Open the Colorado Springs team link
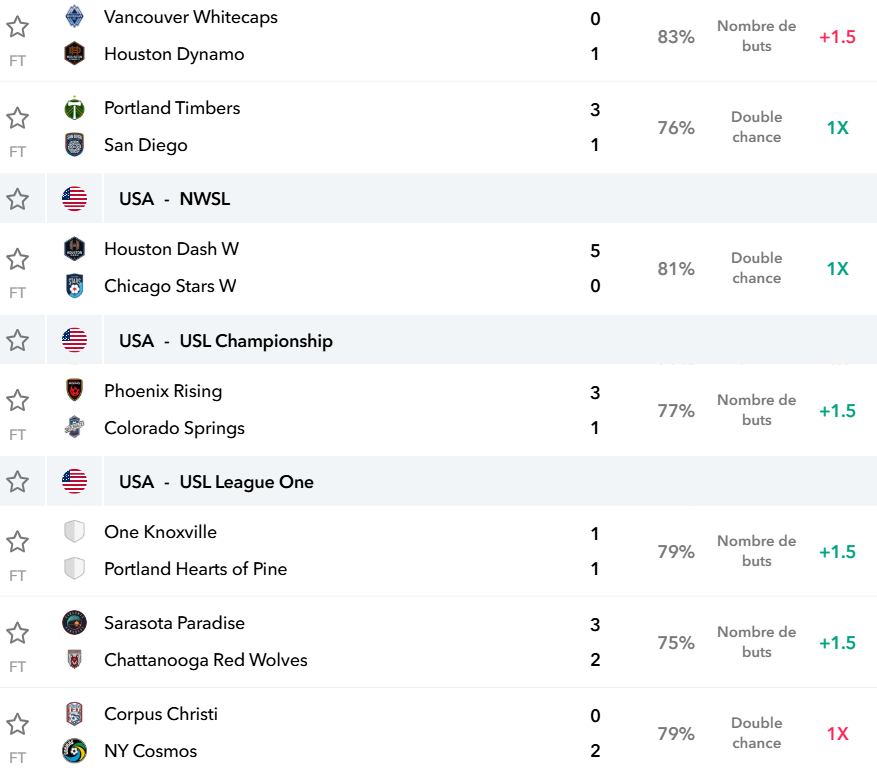The width and height of the screenshot is (877, 779). tap(175, 428)
